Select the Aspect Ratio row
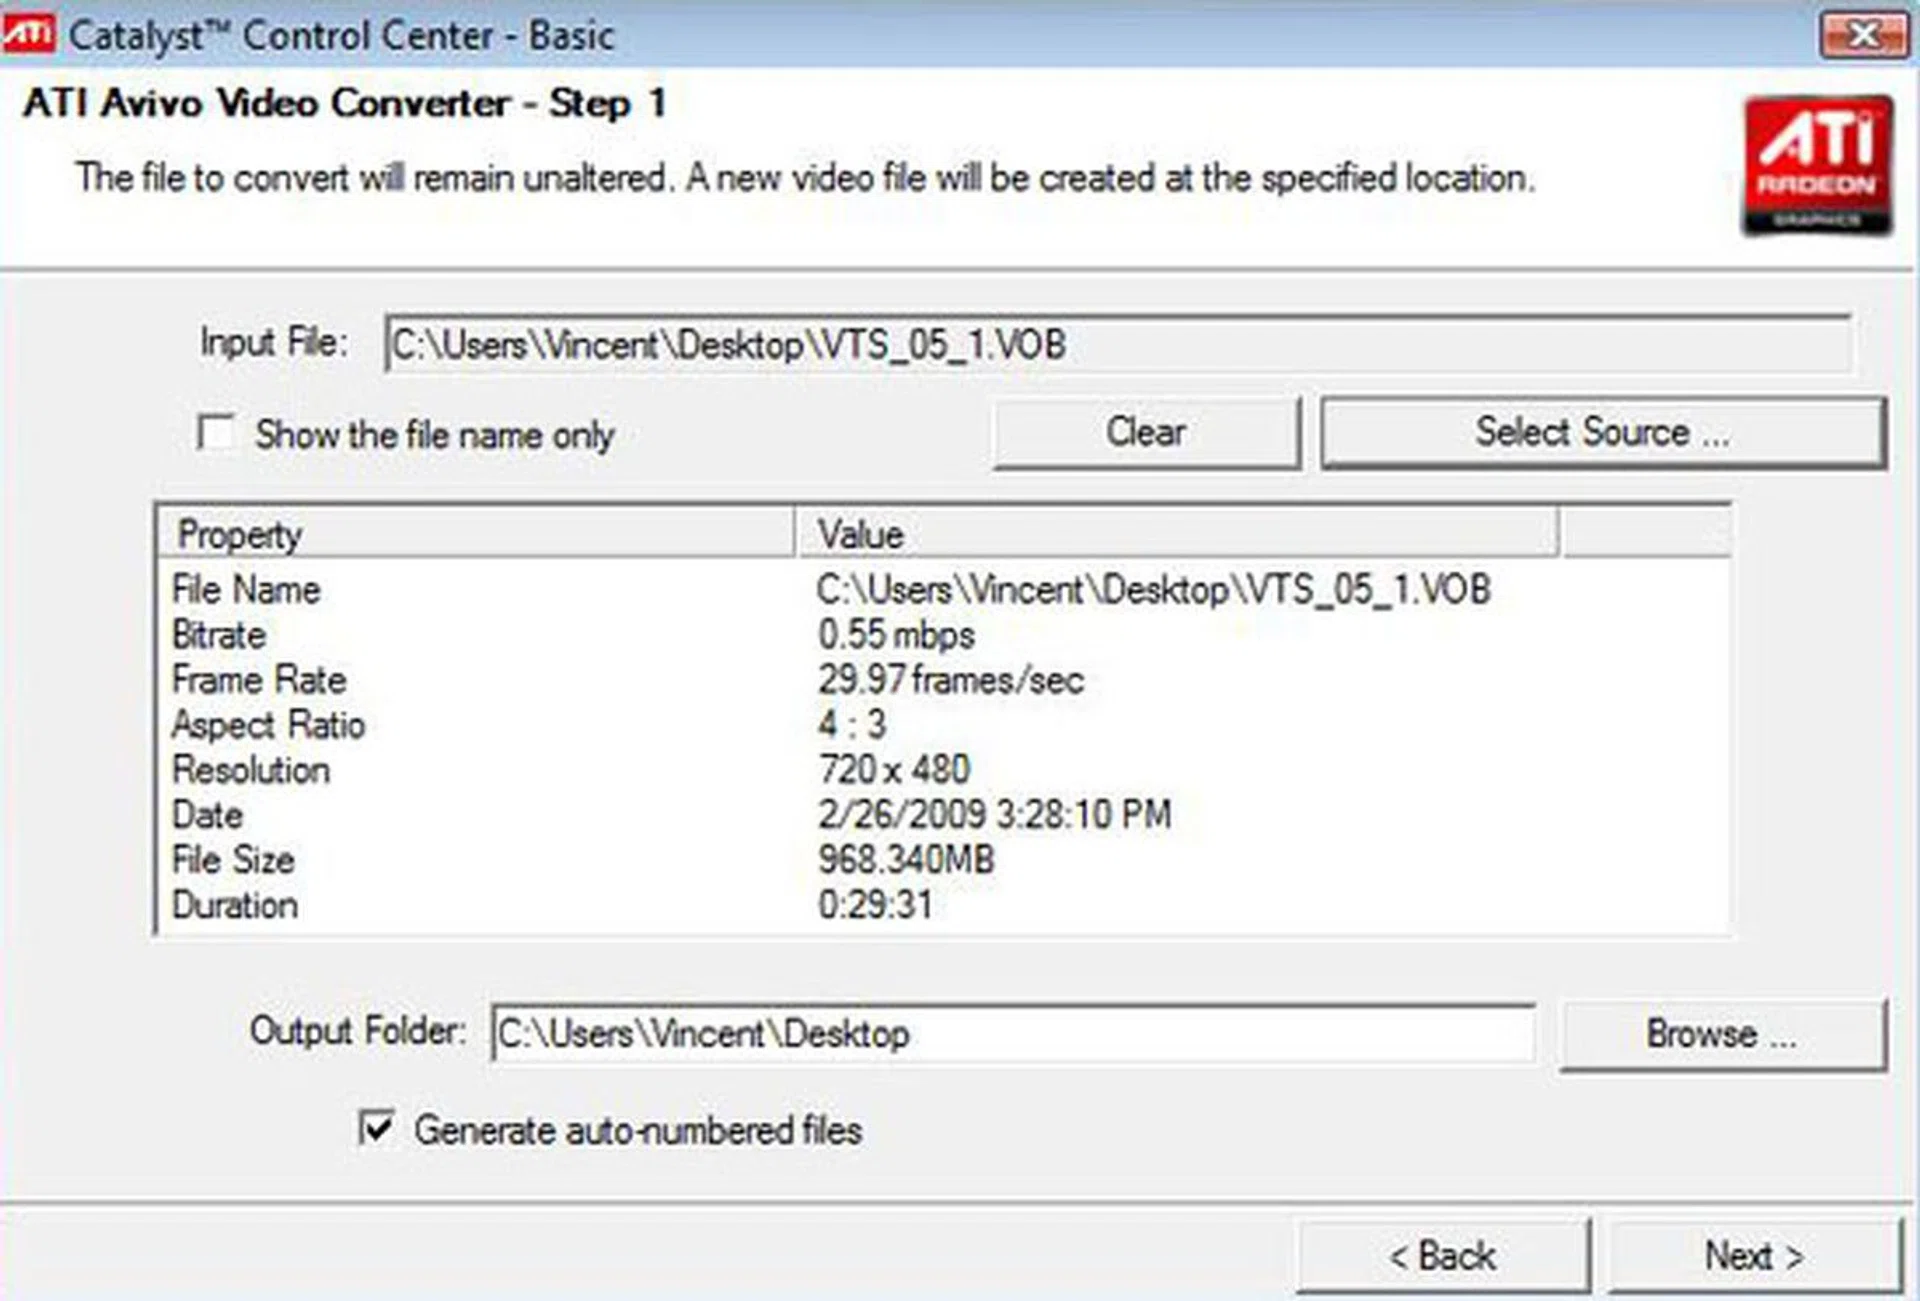The image size is (1920, 1301). tap(943, 725)
